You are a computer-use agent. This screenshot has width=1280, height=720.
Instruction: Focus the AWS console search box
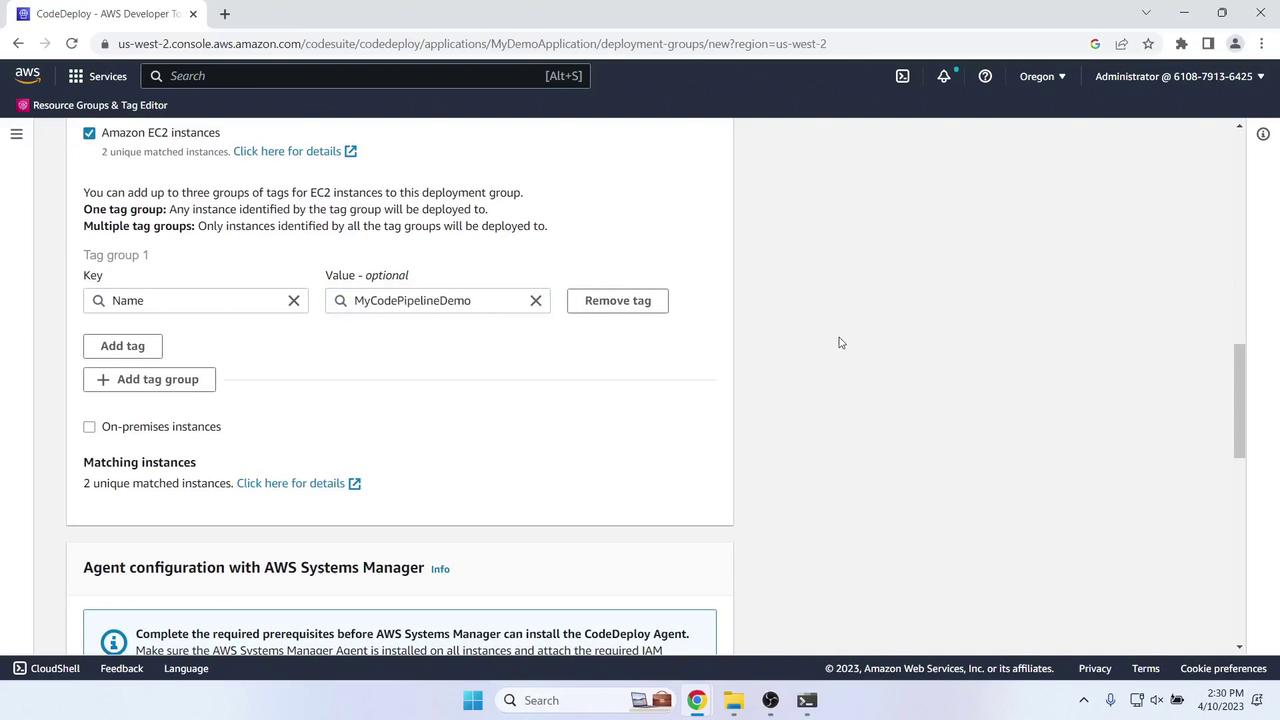point(365,76)
